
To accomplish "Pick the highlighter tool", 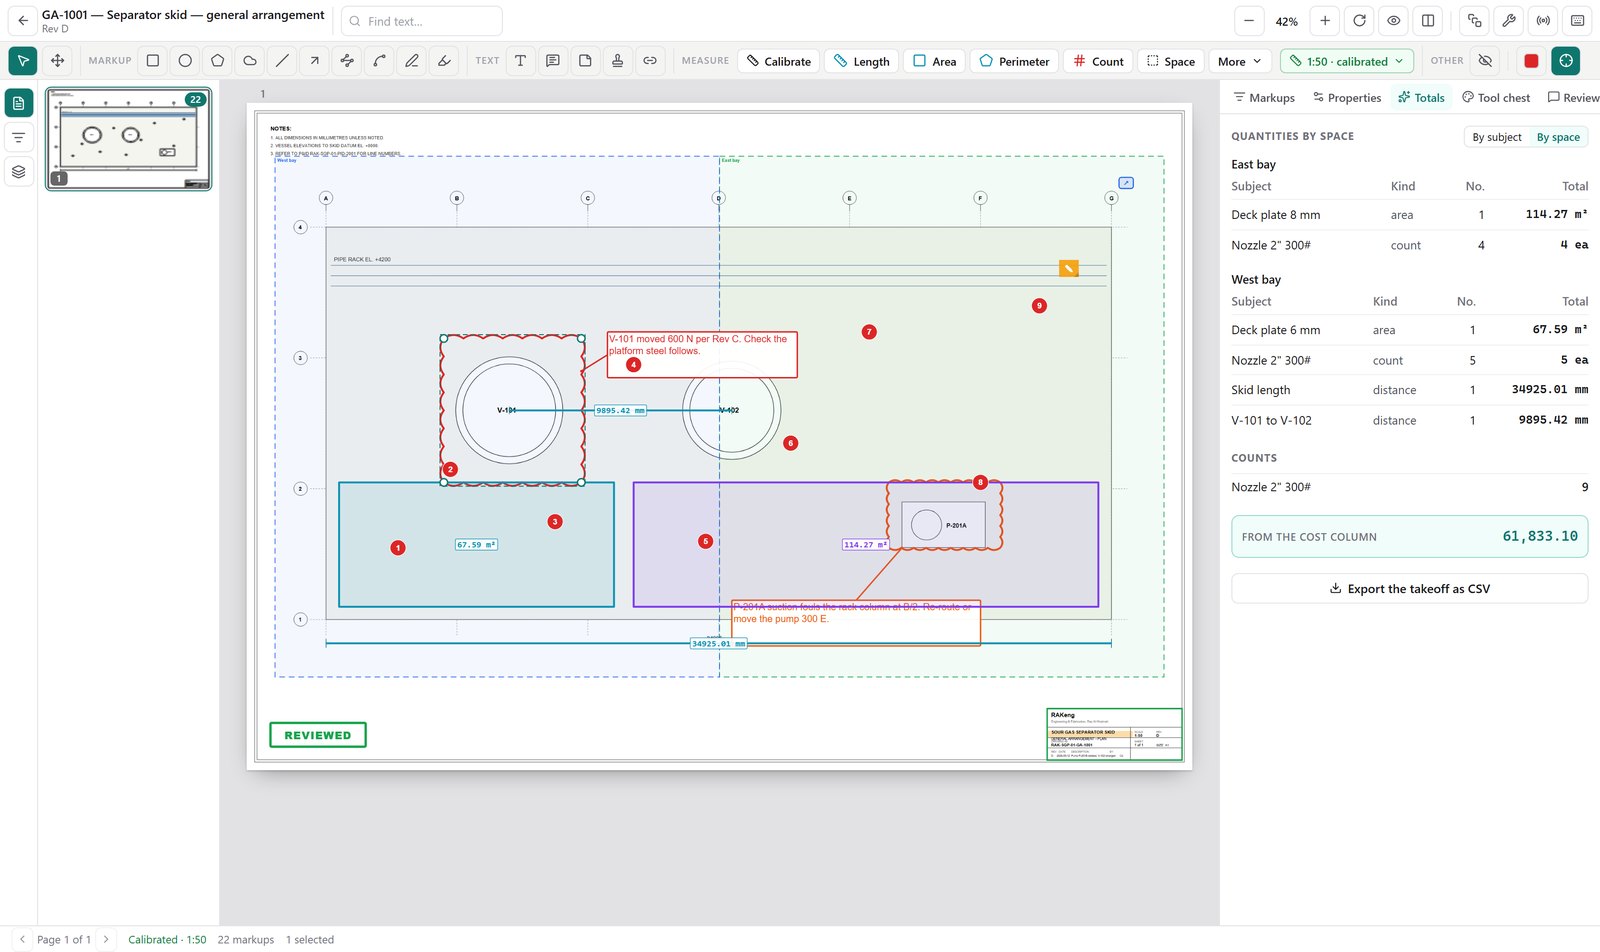I will click(444, 61).
